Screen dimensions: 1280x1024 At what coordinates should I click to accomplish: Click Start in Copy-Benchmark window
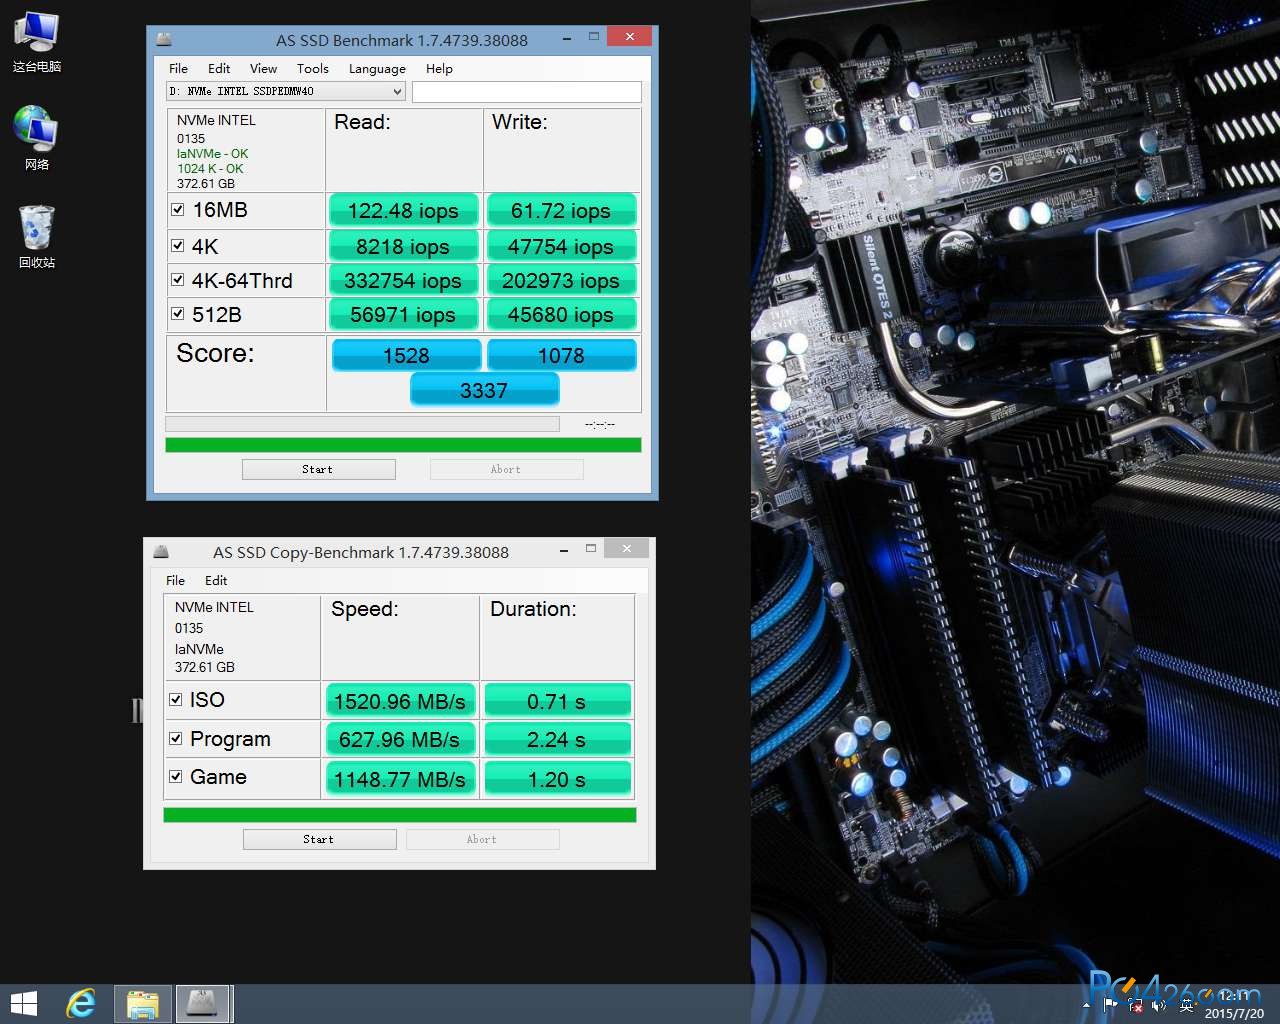(x=319, y=839)
